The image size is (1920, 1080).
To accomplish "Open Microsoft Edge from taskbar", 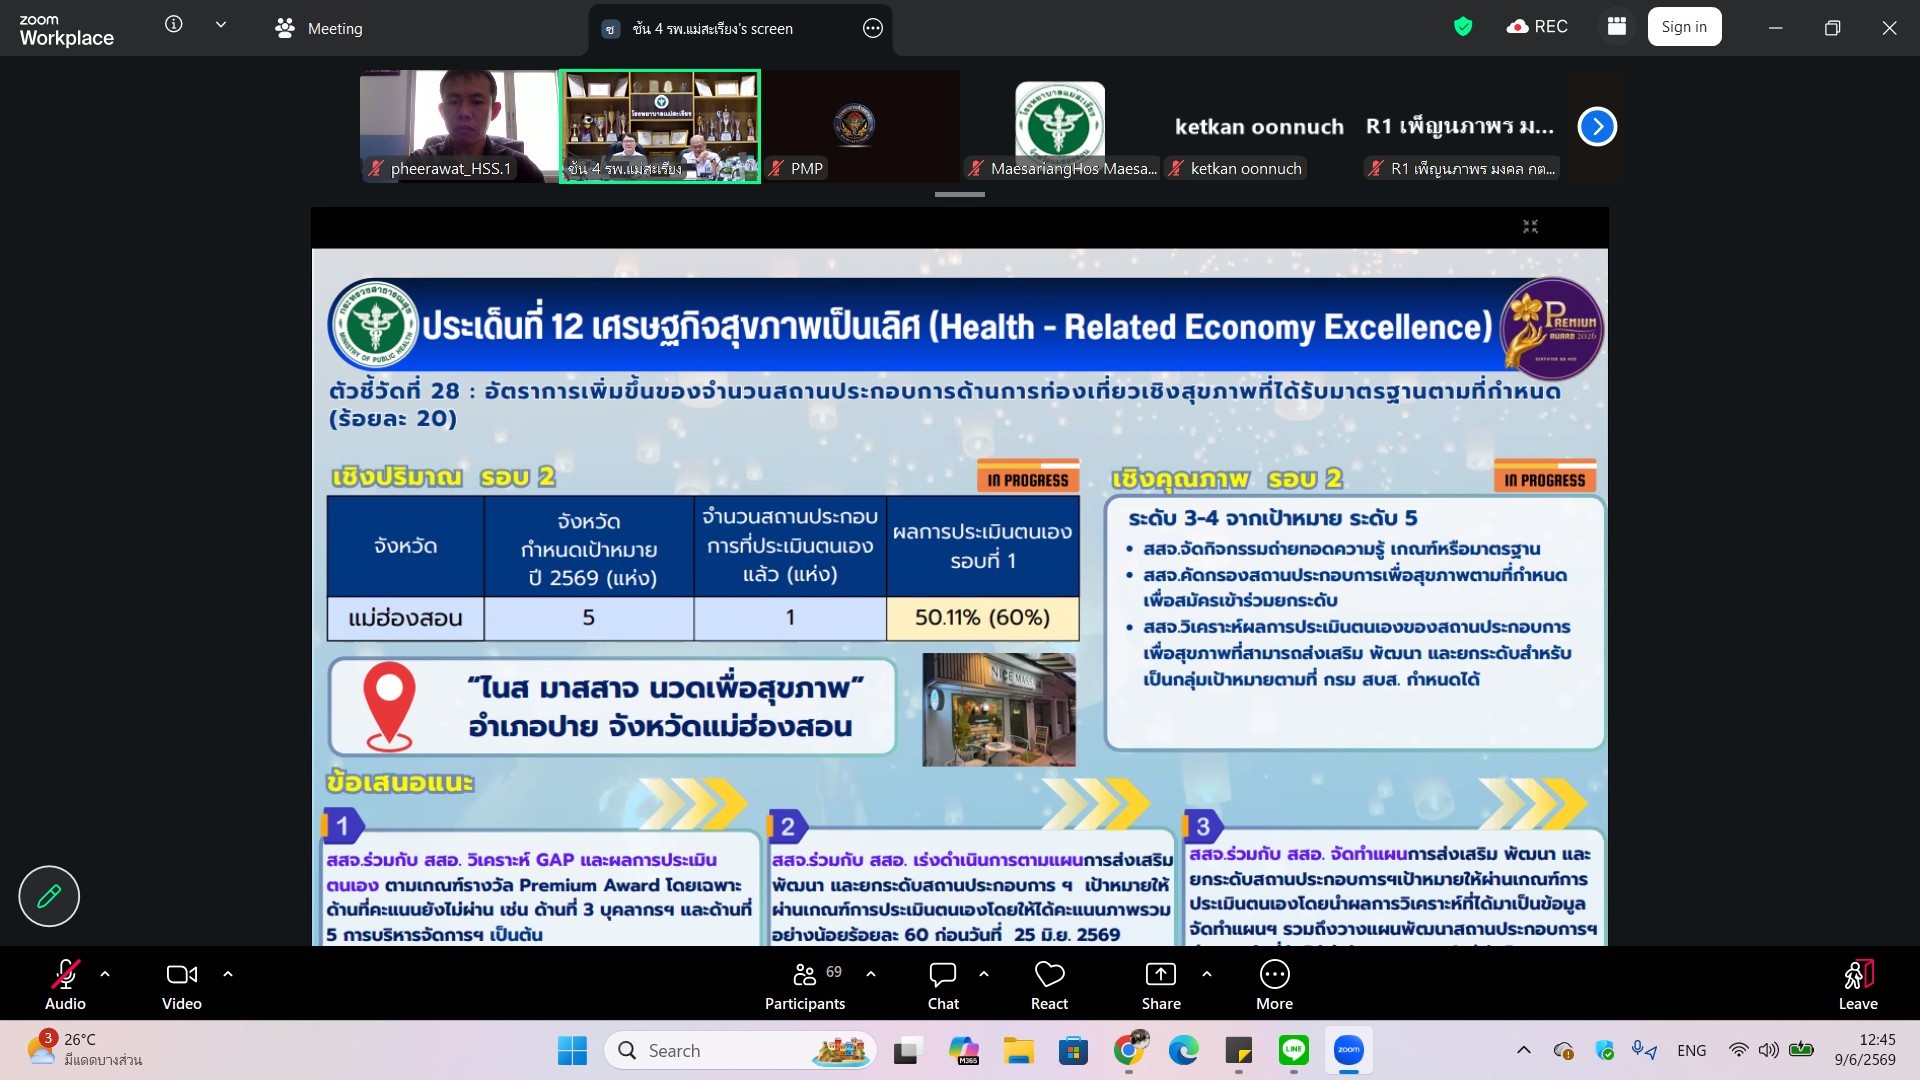I will 1184,1051.
